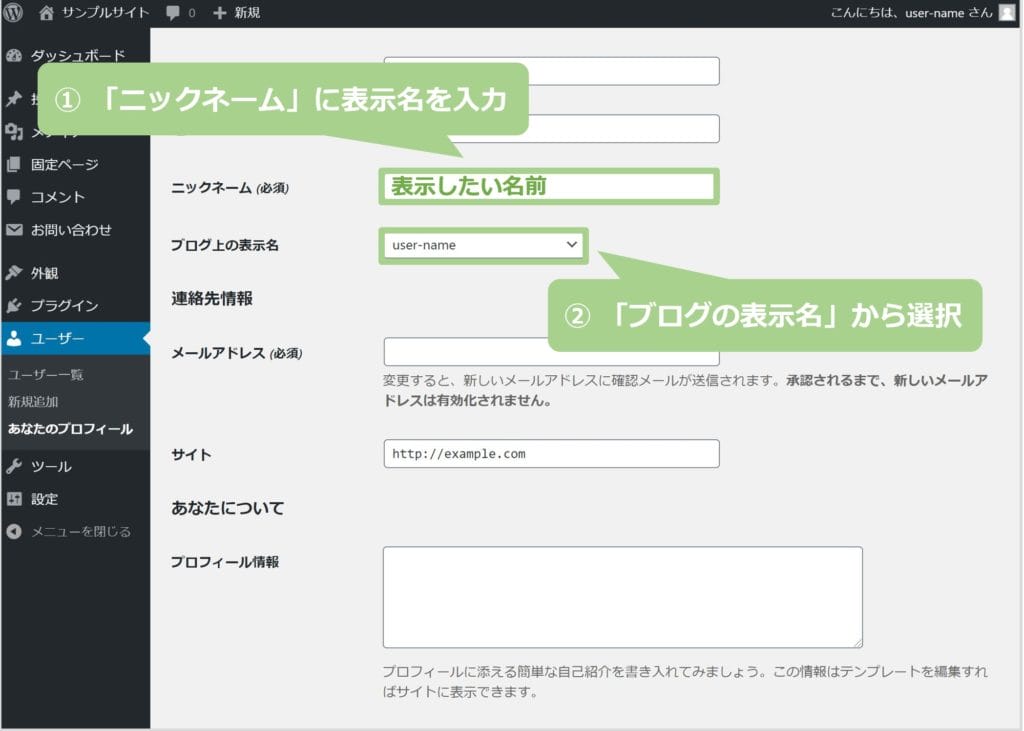Open the comments bubble icon in admin bar
The height and width of the screenshot is (731, 1024).
pos(174,13)
